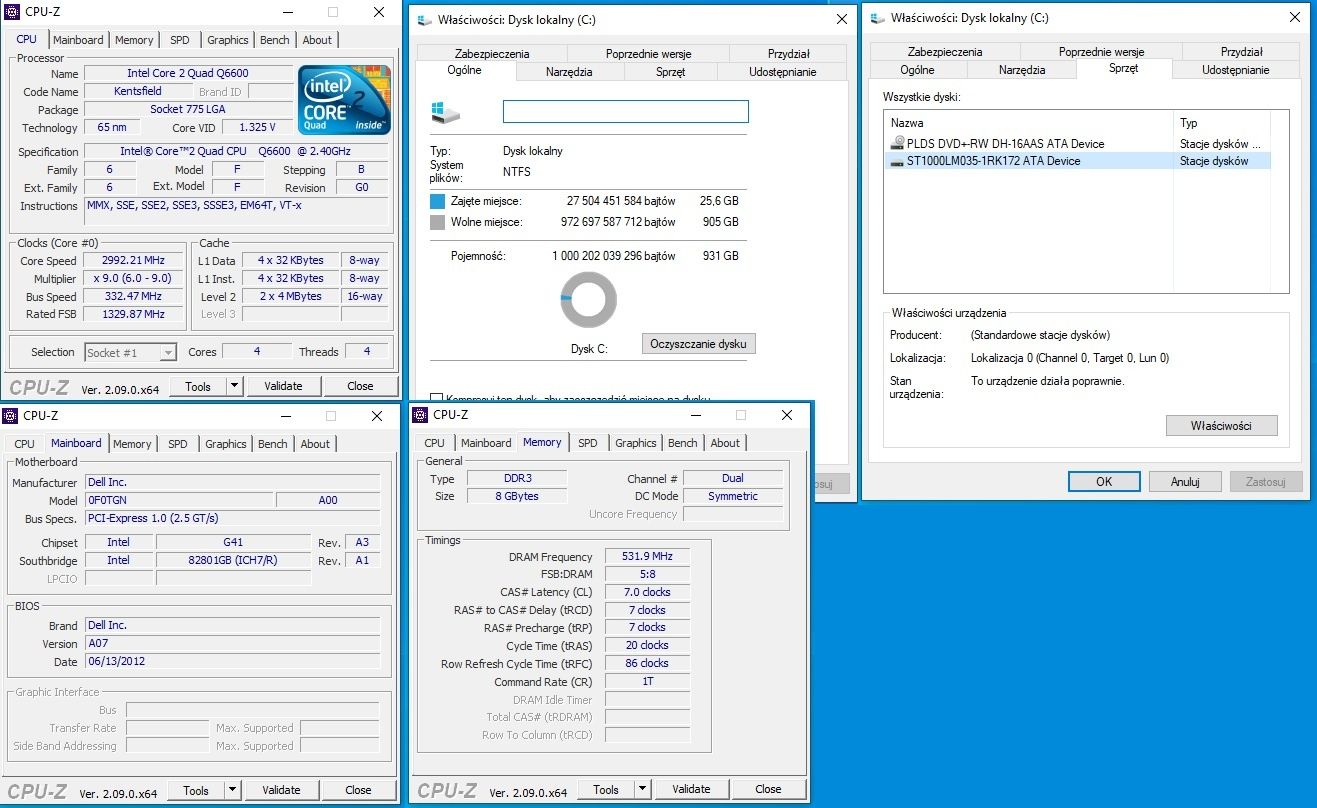This screenshot has height=808, width=1317.
Task: Click the Tools button in the Mainboard window
Action: click(x=196, y=790)
